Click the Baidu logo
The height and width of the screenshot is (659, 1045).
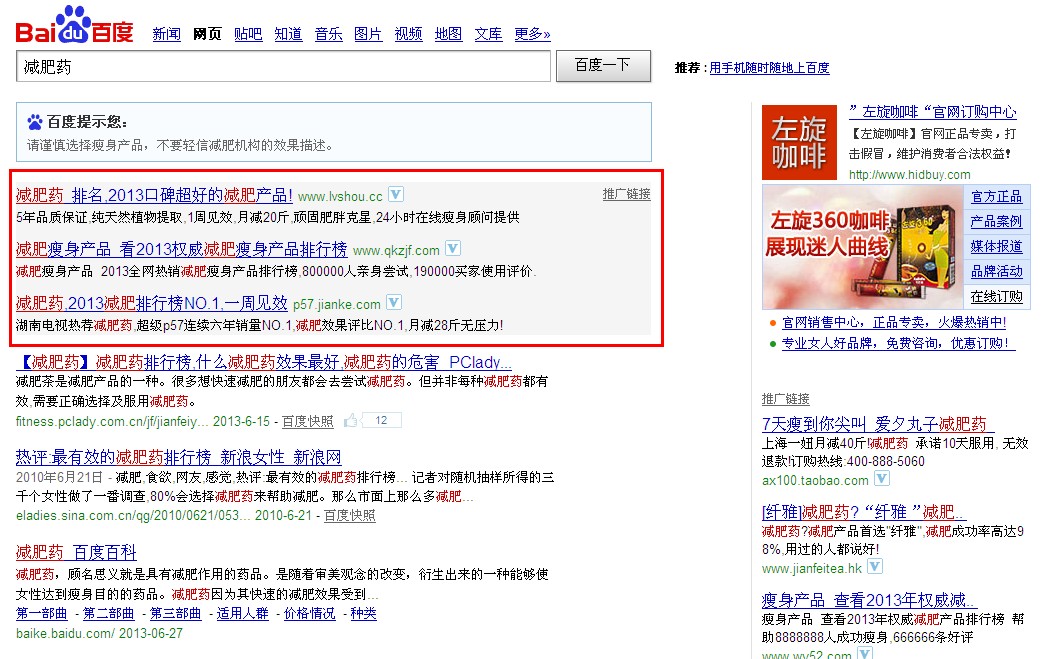click(74, 25)
